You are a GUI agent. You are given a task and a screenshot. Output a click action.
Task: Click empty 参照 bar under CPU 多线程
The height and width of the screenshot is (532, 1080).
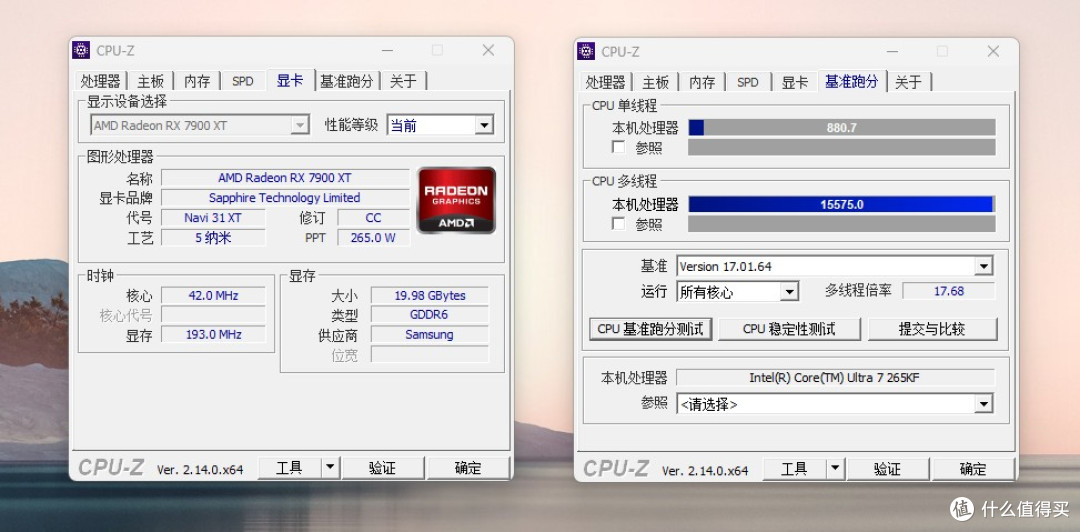pos(842,224)
